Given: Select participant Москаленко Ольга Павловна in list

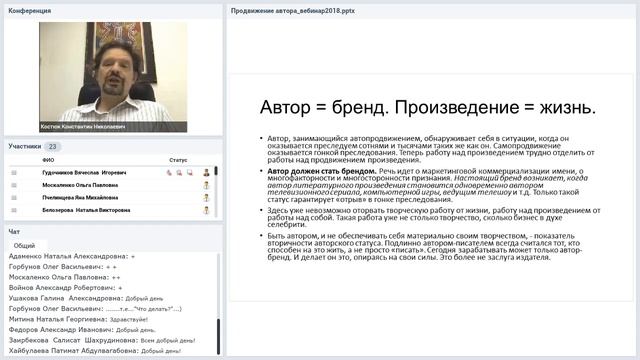Looking at the screenshot, I should coord(80,185).
